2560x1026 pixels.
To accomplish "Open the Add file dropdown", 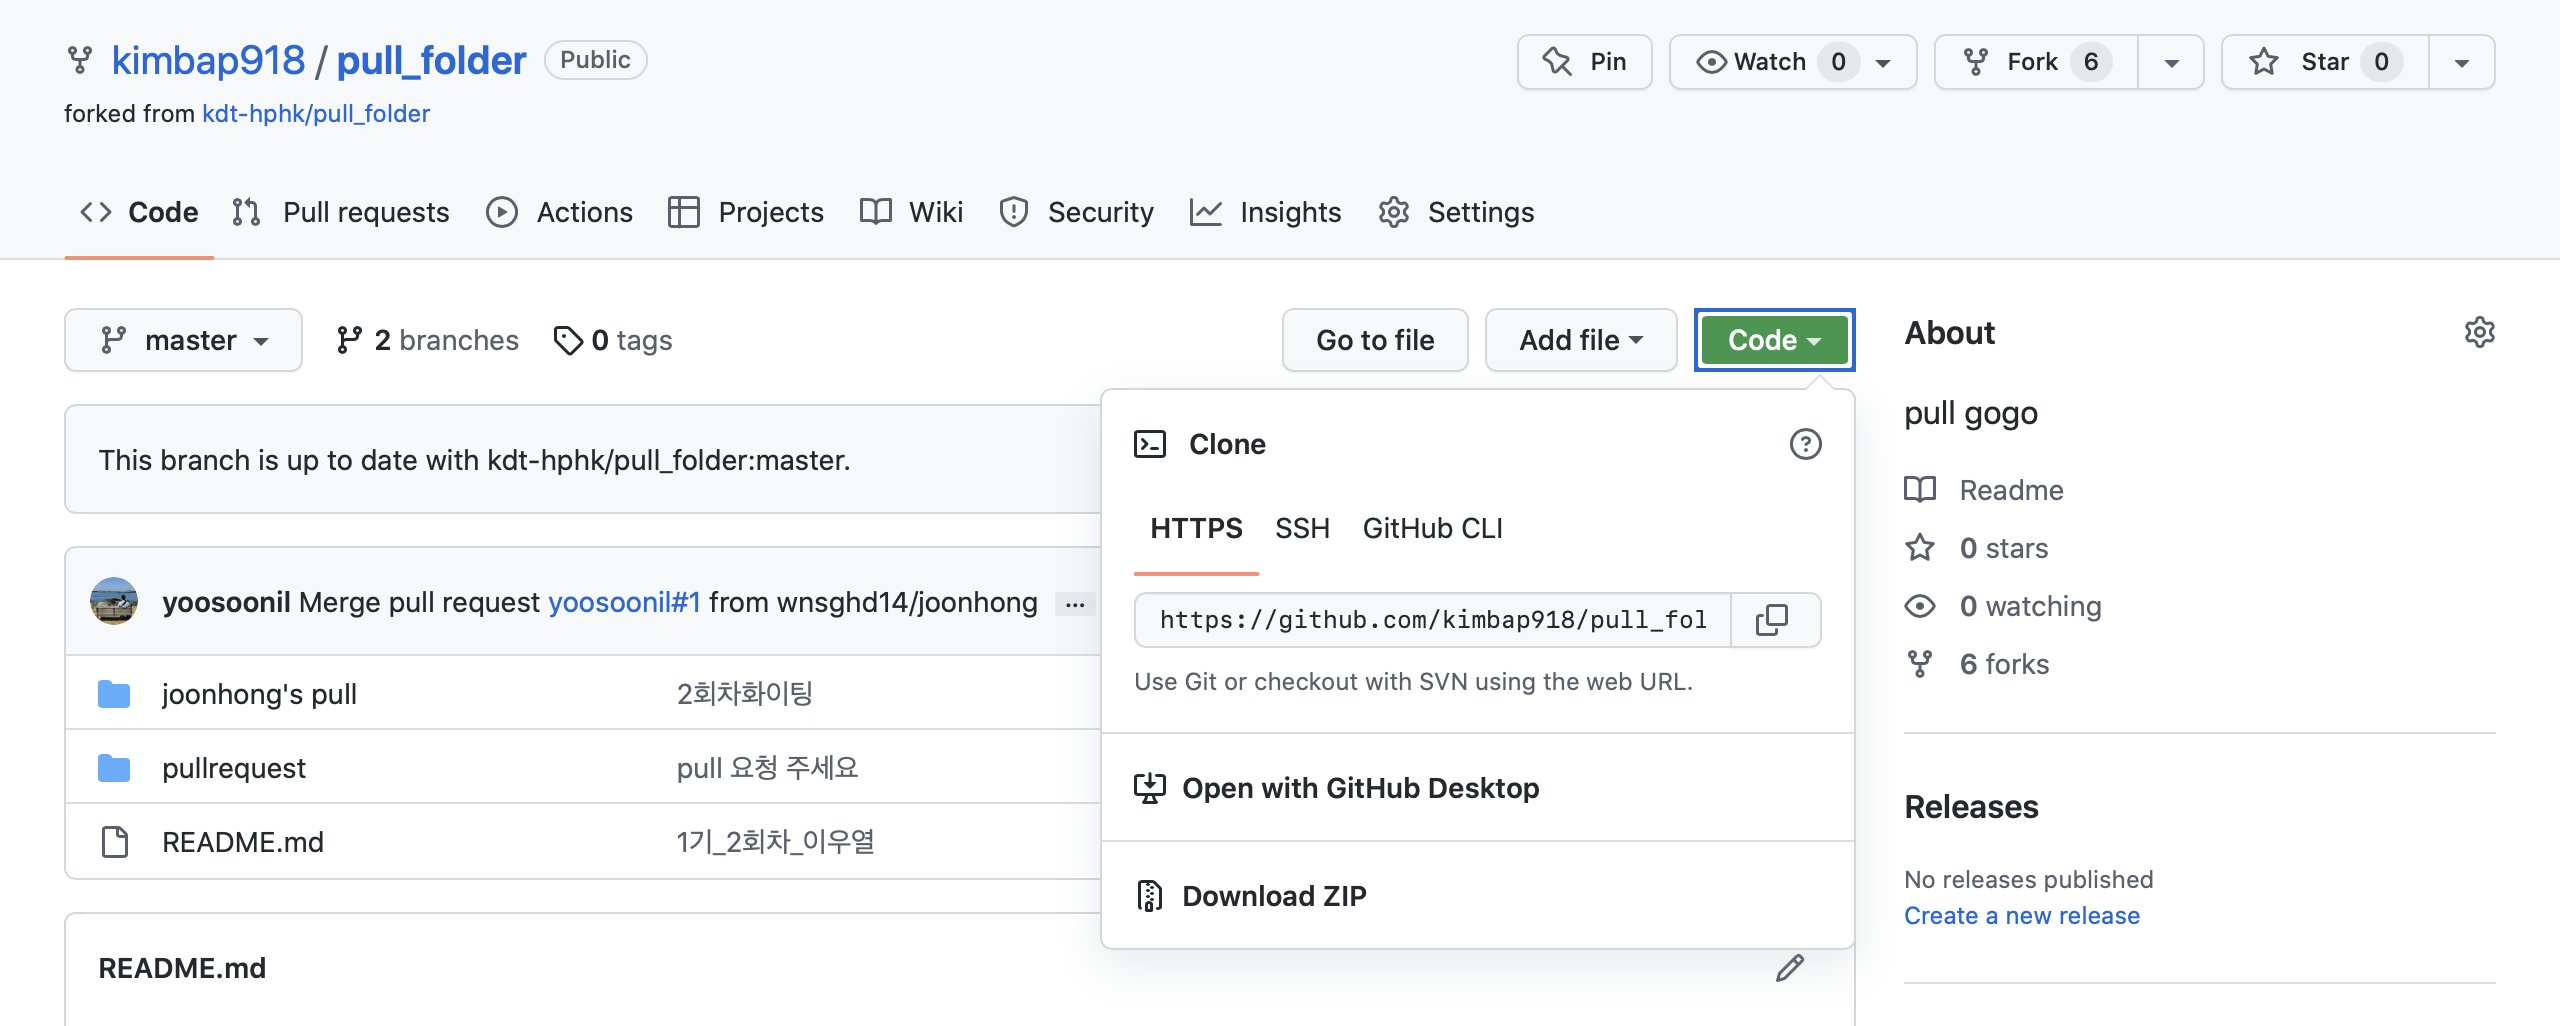I will (1581, 340).
